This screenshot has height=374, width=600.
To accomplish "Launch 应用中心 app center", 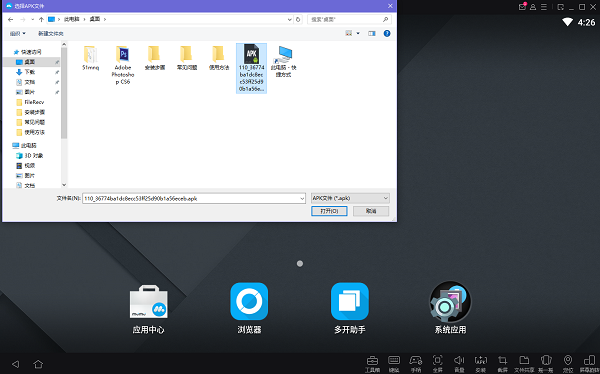I will click(x=148, y=309).
